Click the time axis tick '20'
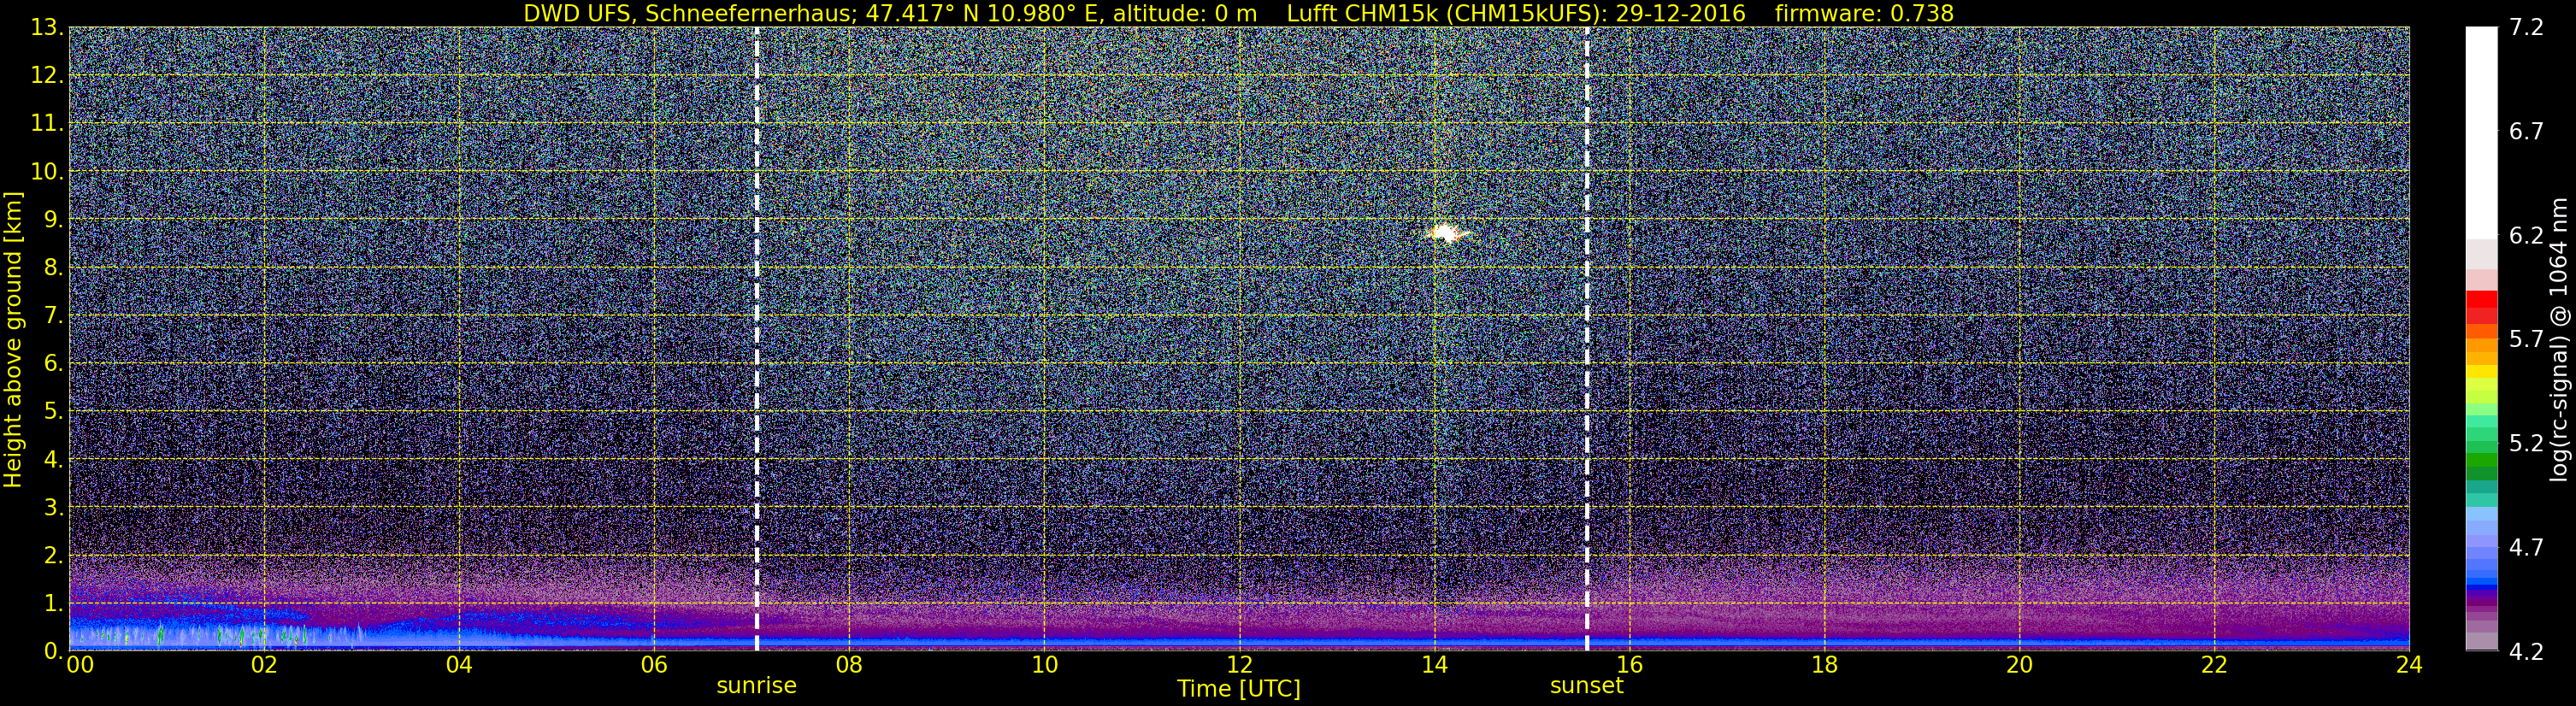 click(2019, 665)
